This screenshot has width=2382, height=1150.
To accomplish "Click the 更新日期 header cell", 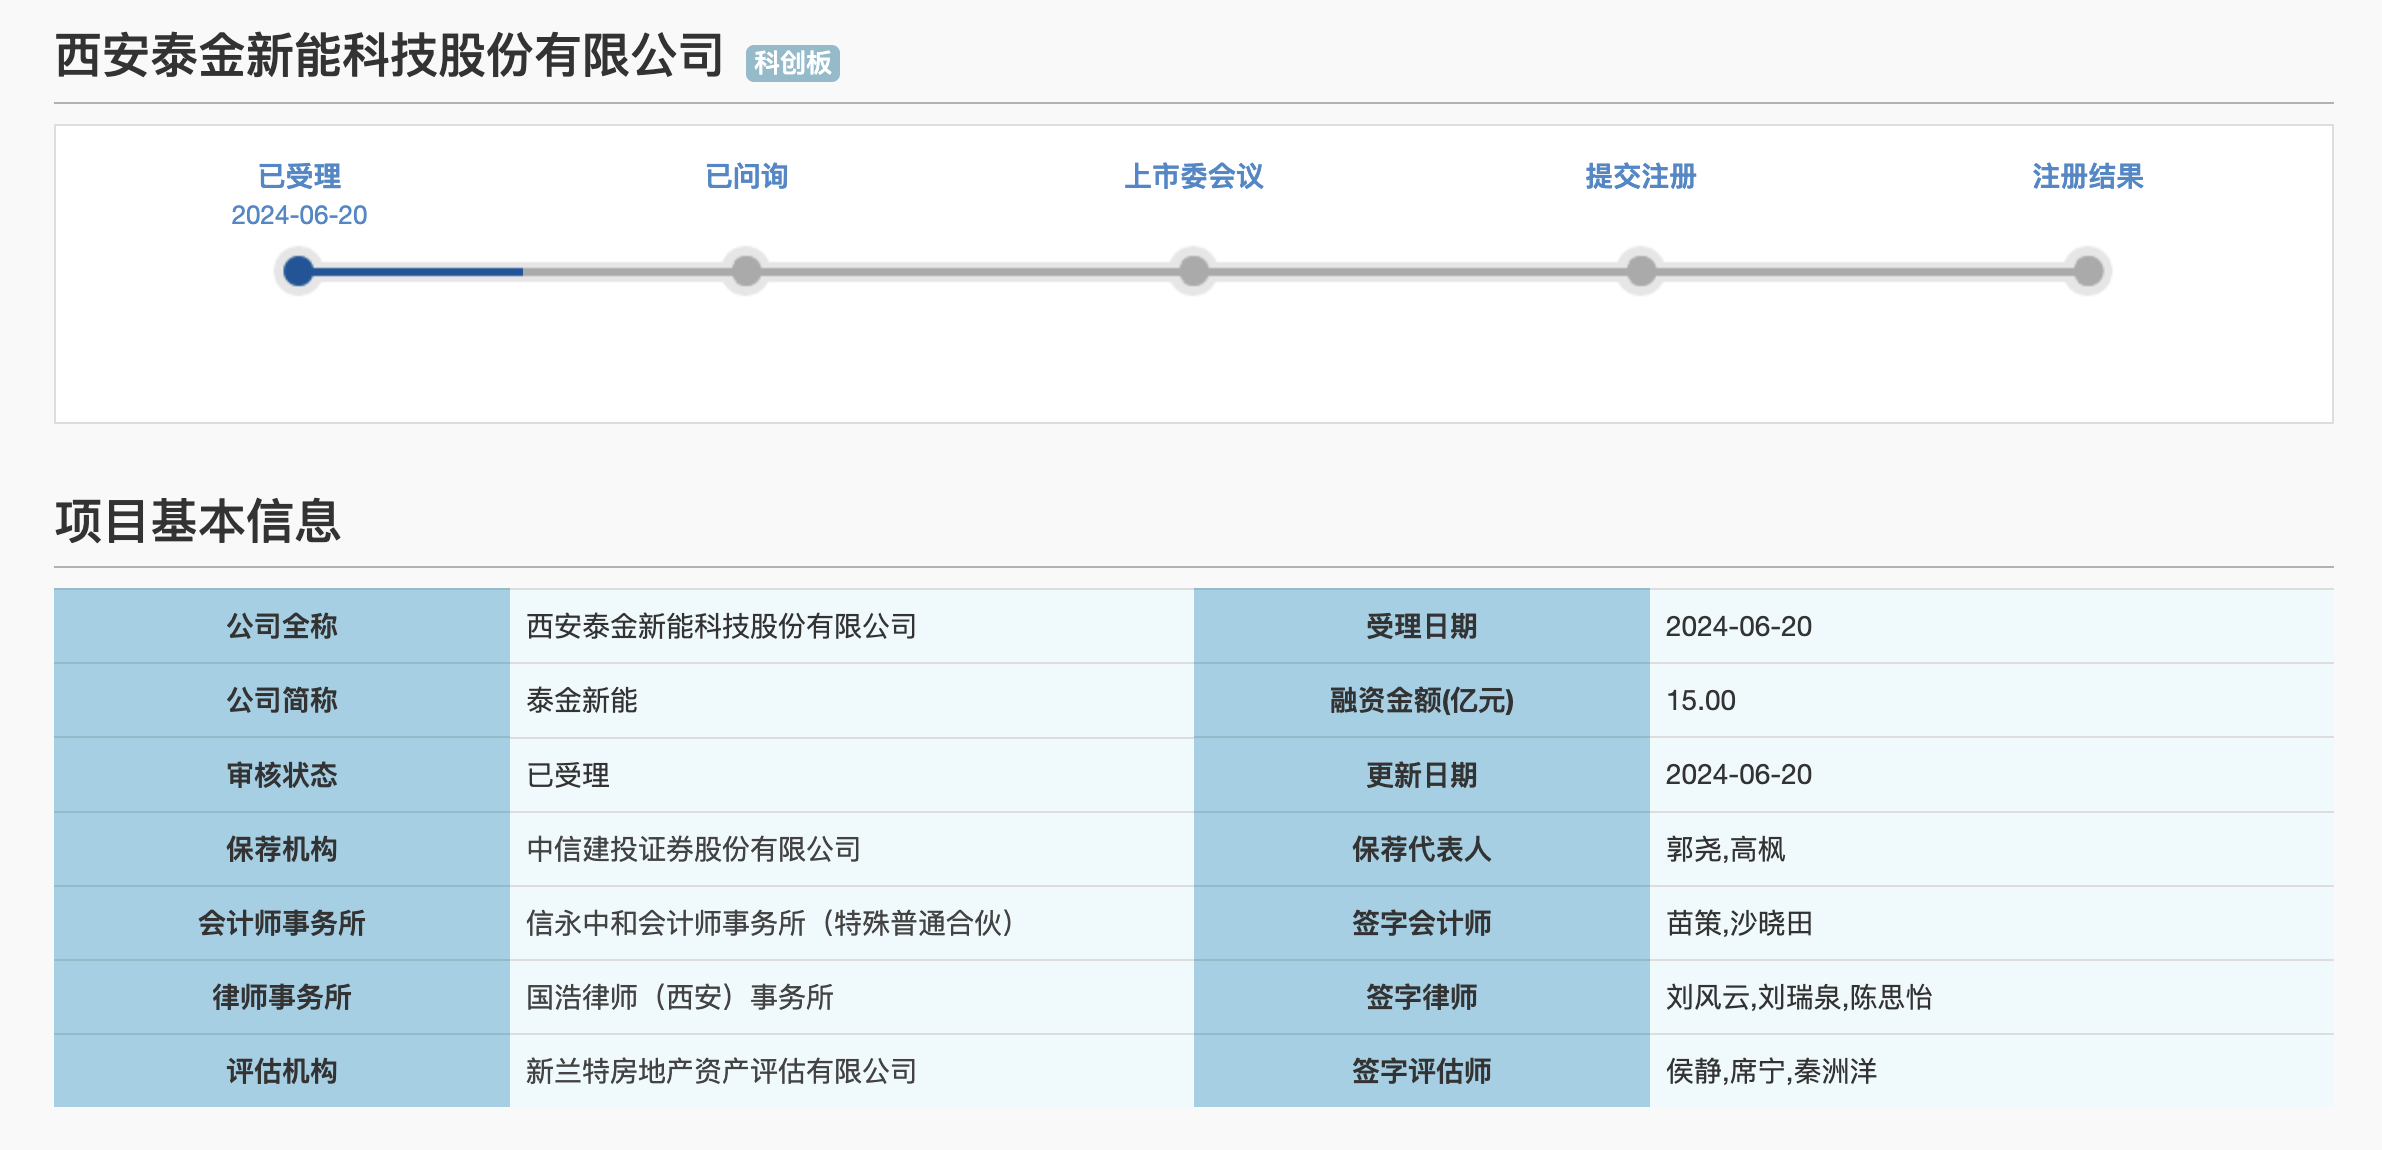I will tap(1421, 774).
